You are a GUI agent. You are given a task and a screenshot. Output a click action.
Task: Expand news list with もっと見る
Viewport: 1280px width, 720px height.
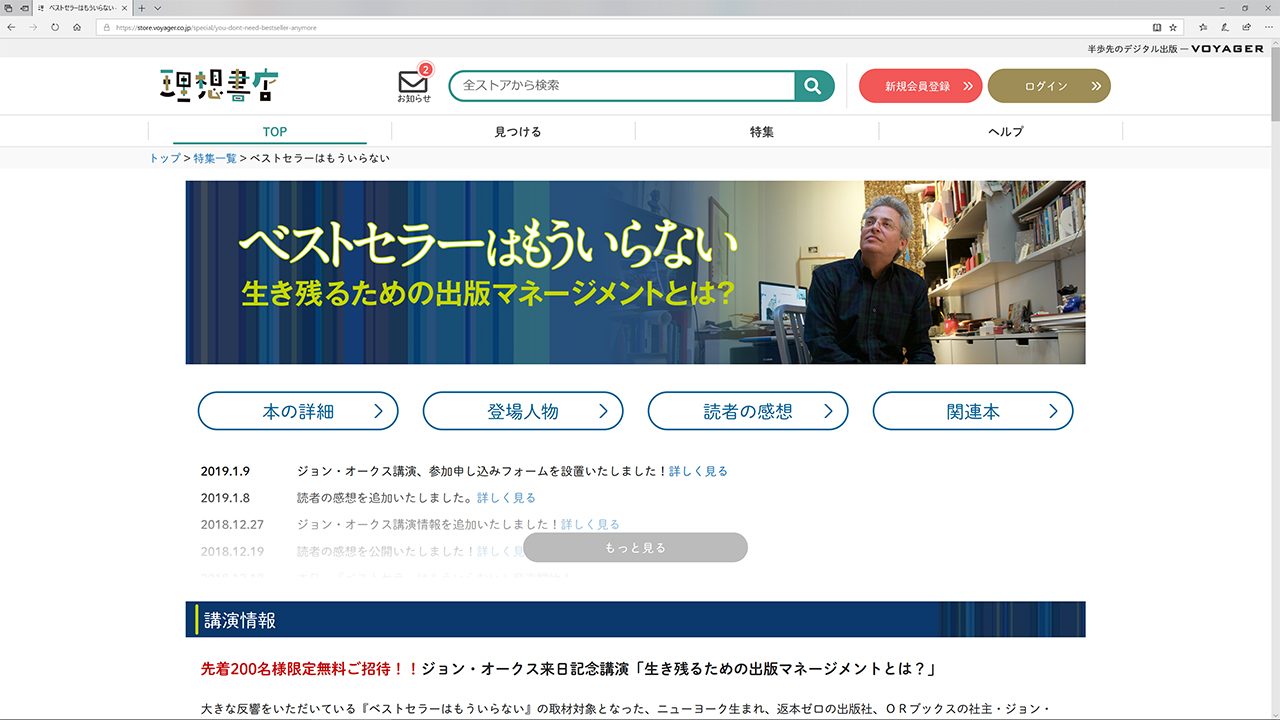click(x=635, y=547)
